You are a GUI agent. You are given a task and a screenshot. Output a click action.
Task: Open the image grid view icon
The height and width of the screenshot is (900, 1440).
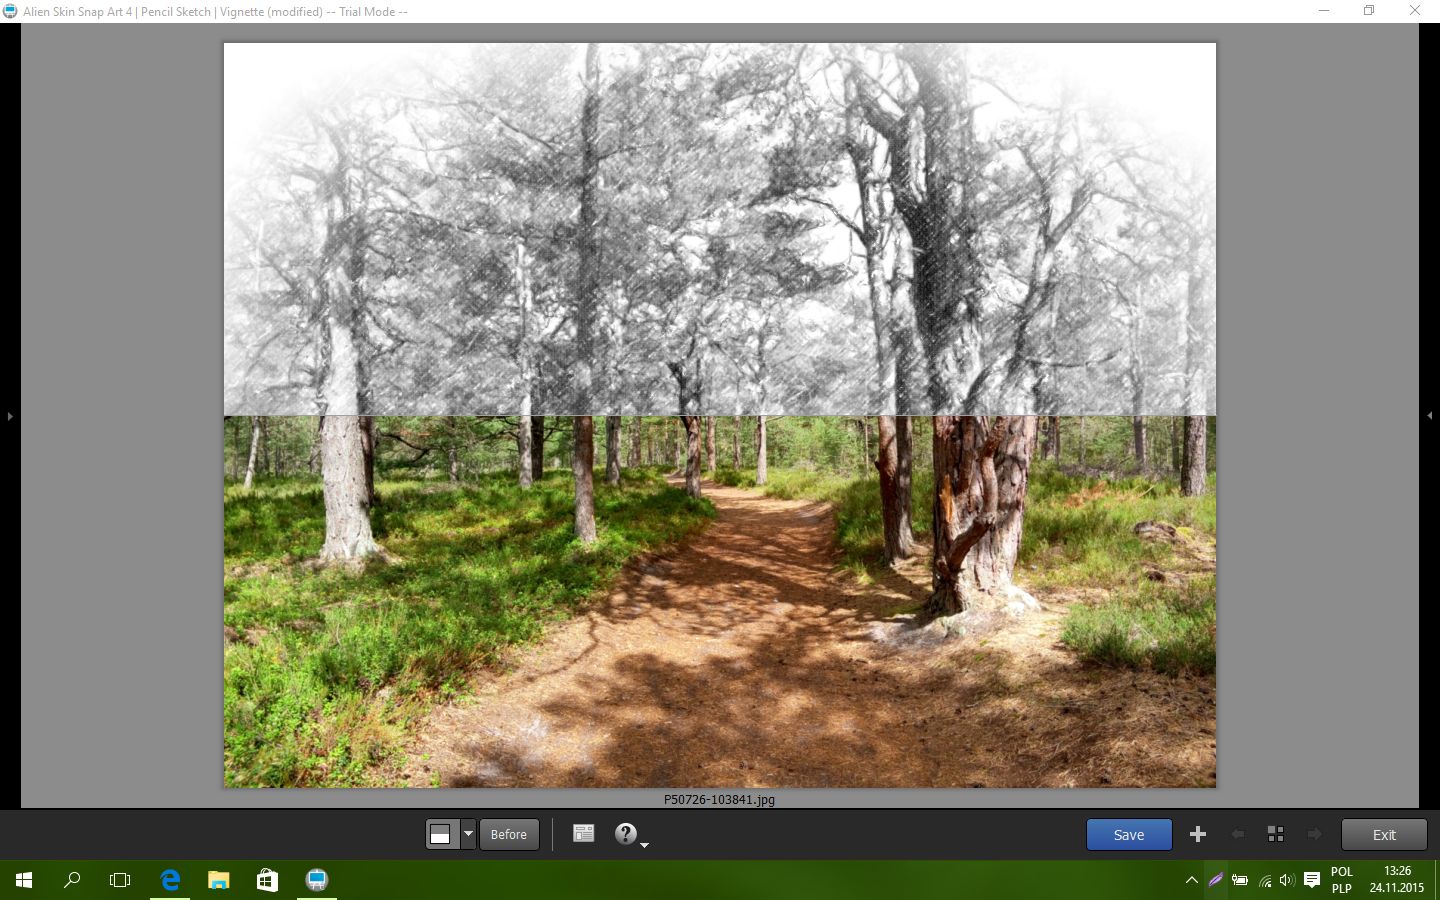click(x=1275, y=834)
